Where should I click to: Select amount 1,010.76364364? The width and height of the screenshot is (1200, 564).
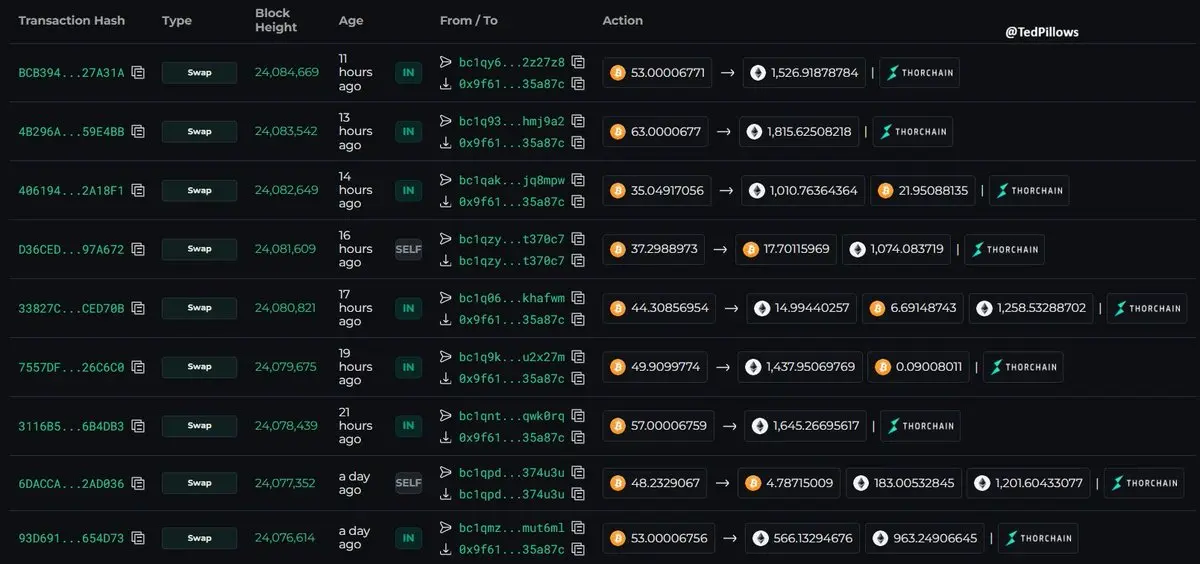point(813,191)
